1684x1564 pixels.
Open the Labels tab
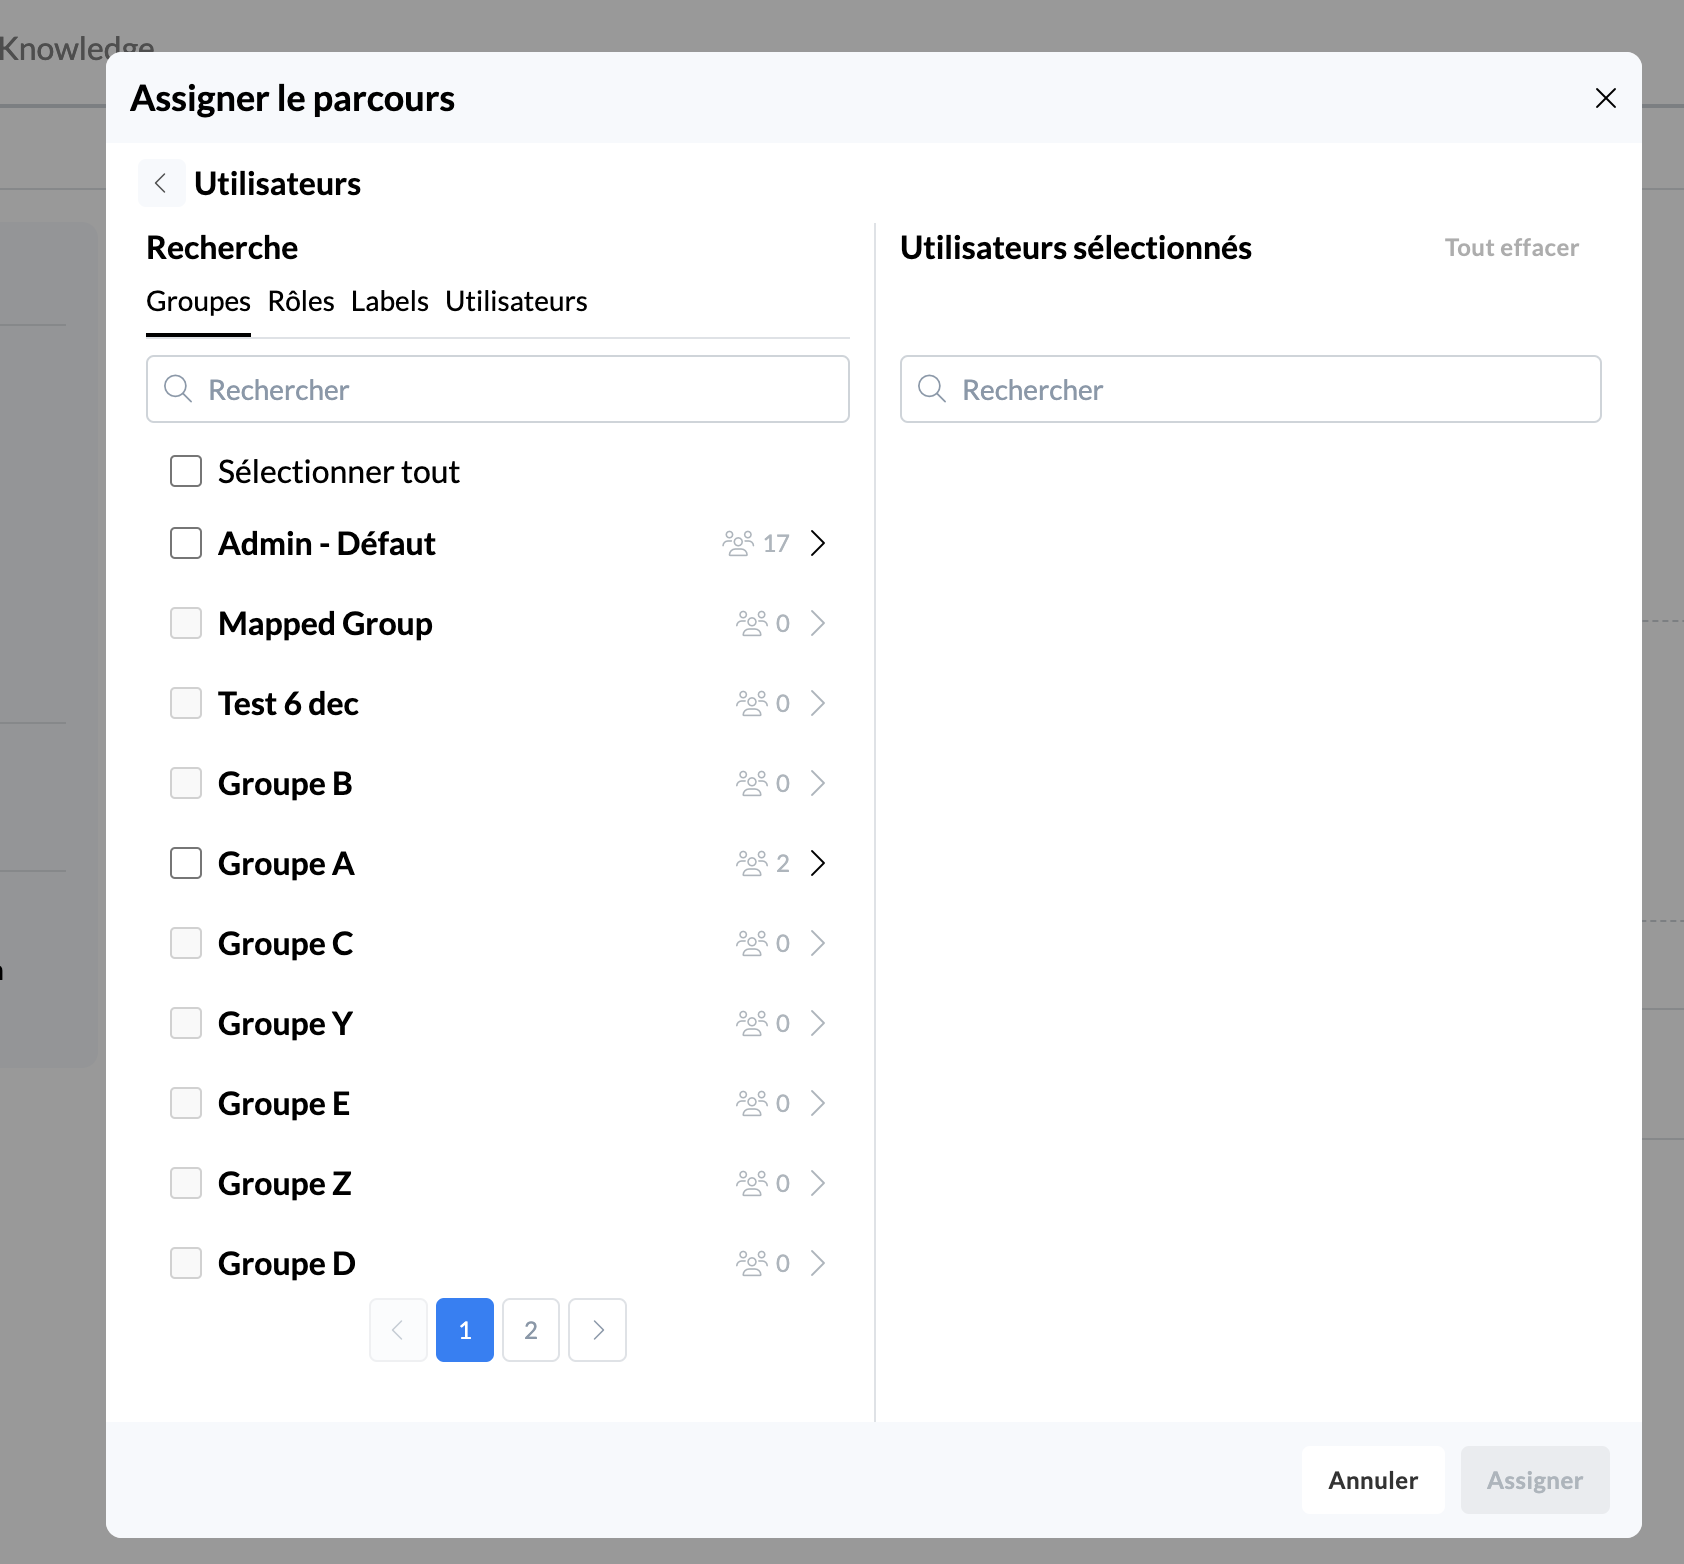[x=389, y=301]
